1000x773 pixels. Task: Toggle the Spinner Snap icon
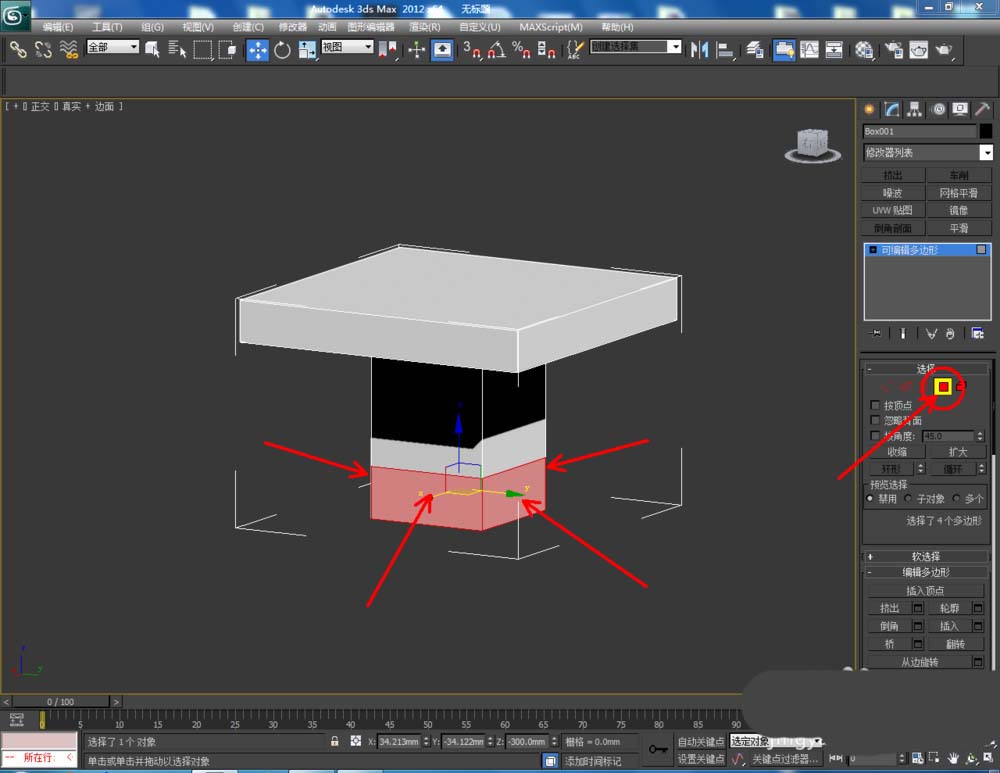click(546, 50)
